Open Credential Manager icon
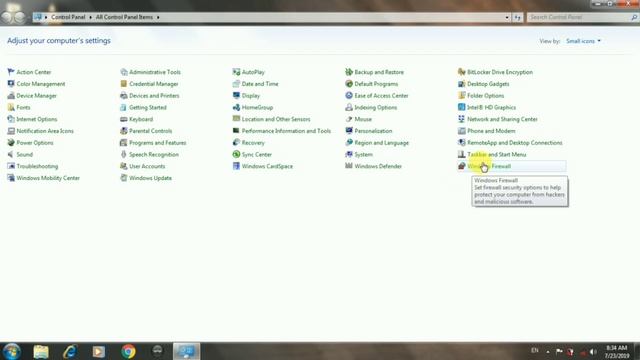The width and height of the screenshot is (640, 360). 124,84
